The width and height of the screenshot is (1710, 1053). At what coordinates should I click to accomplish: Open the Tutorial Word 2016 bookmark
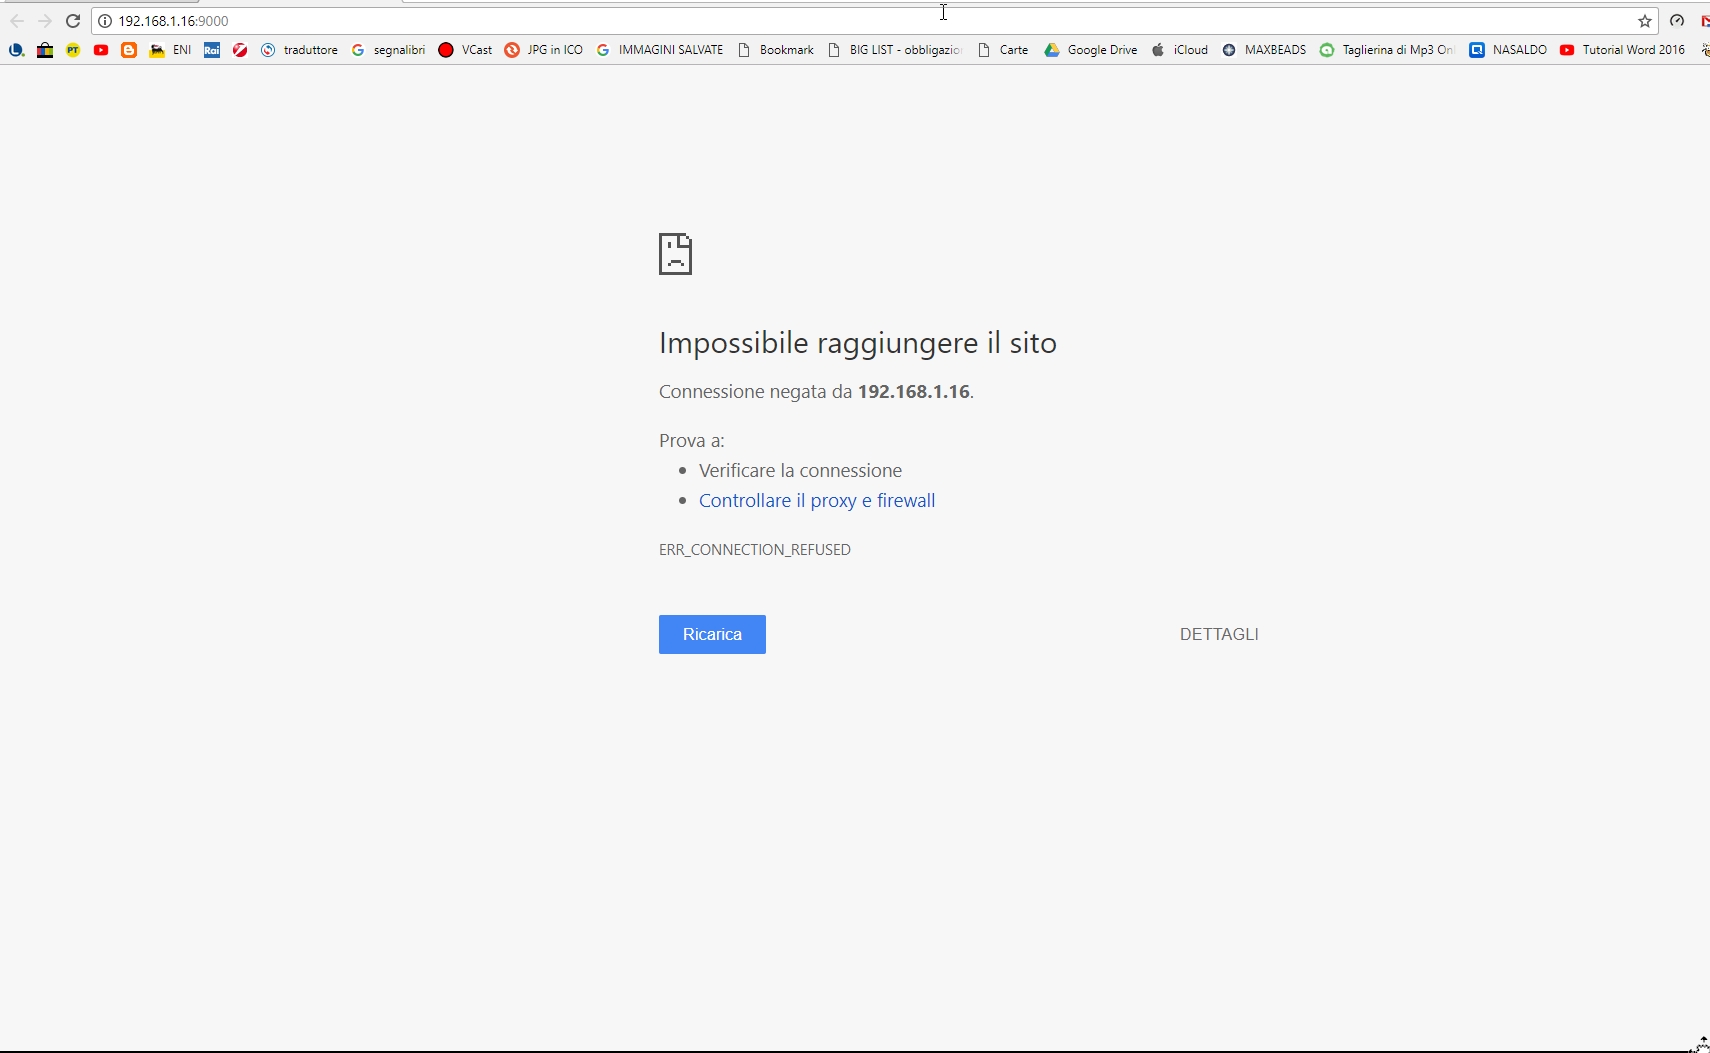[1623, 50]
